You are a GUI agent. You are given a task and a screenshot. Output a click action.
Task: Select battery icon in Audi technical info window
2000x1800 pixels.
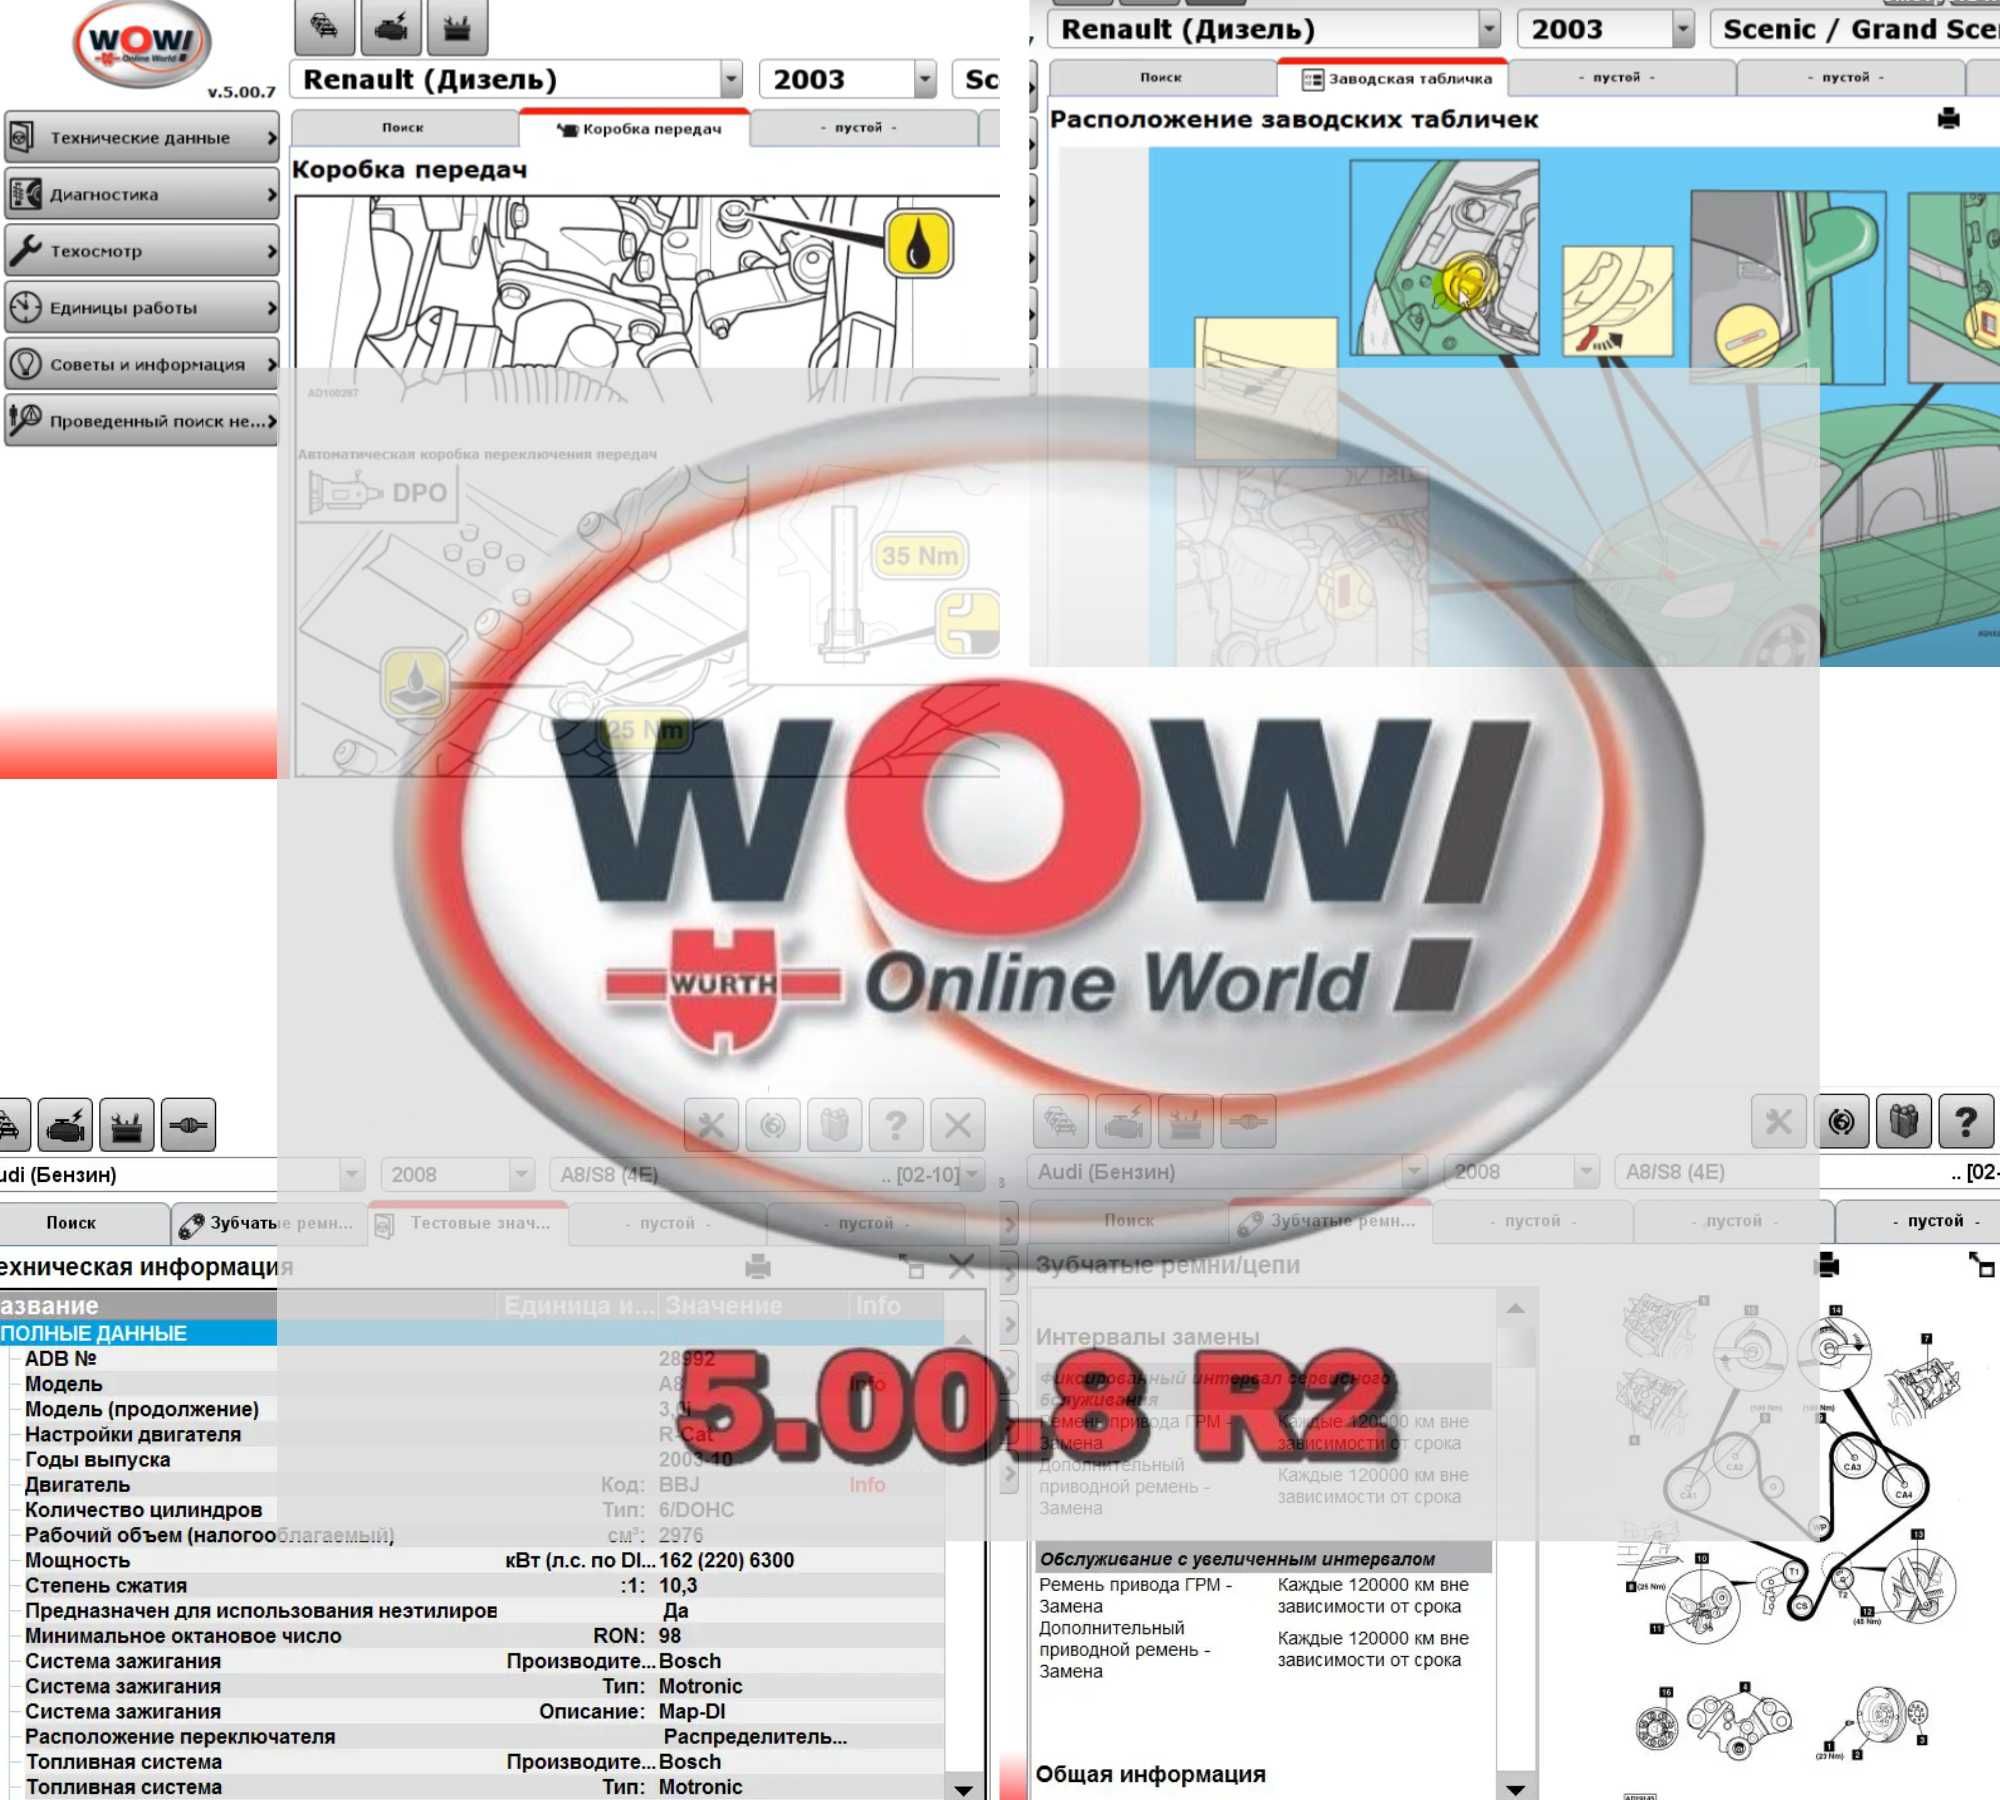pos(127,1126)
